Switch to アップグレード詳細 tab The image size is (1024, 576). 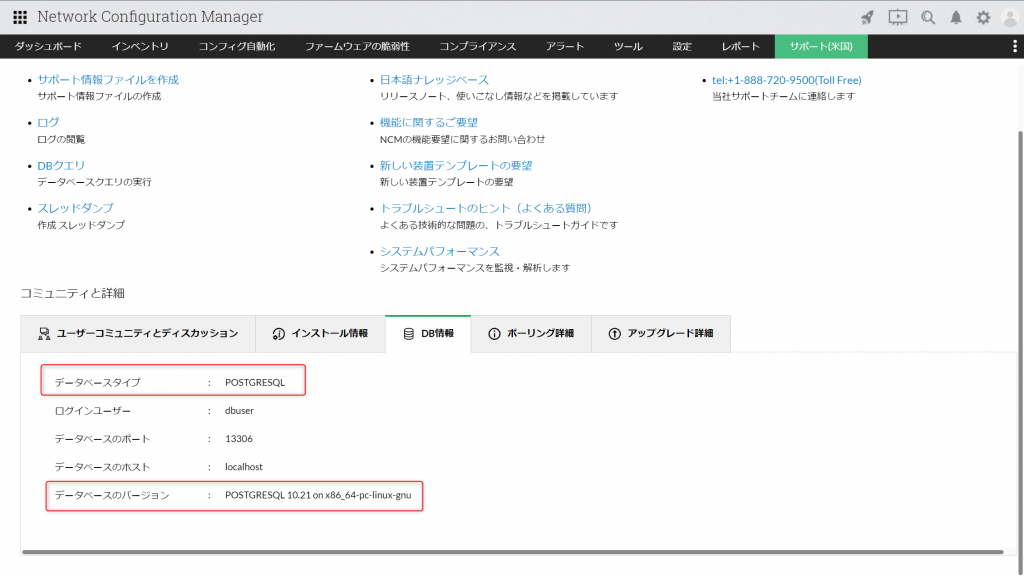coord(661,334)
